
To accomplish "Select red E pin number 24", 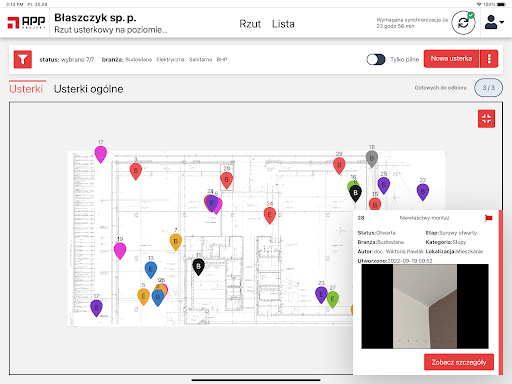I will [270, 215].
